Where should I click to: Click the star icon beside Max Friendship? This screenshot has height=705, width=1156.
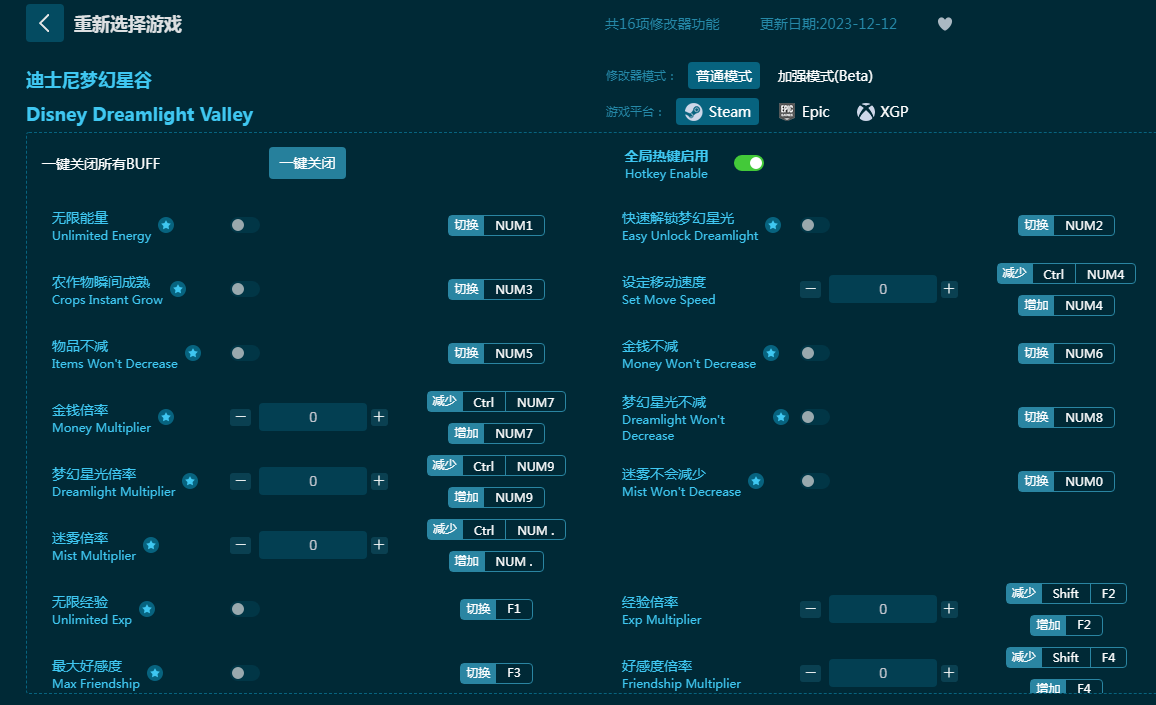click(155, 673)
